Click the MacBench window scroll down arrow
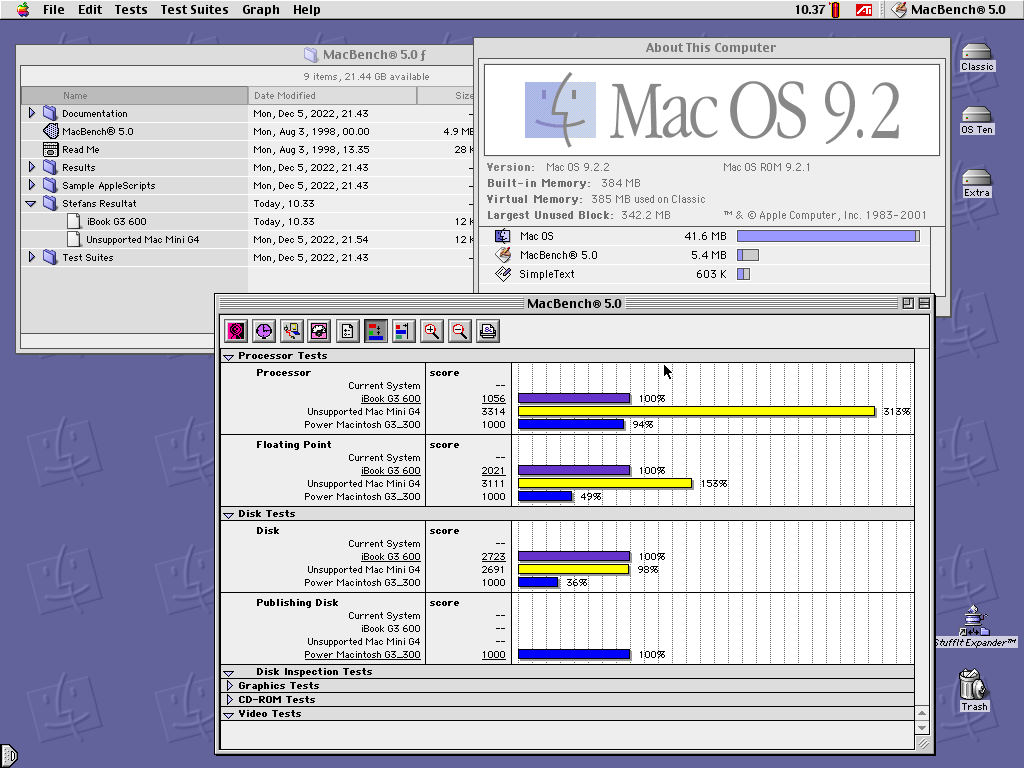Viewport: 1024px width, 768px height. tap(922, 728)
